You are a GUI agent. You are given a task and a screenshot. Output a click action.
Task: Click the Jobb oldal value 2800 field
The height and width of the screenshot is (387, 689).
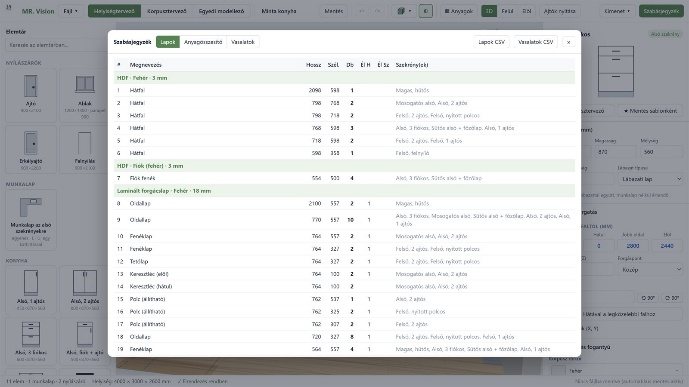(x=633, y=246)
